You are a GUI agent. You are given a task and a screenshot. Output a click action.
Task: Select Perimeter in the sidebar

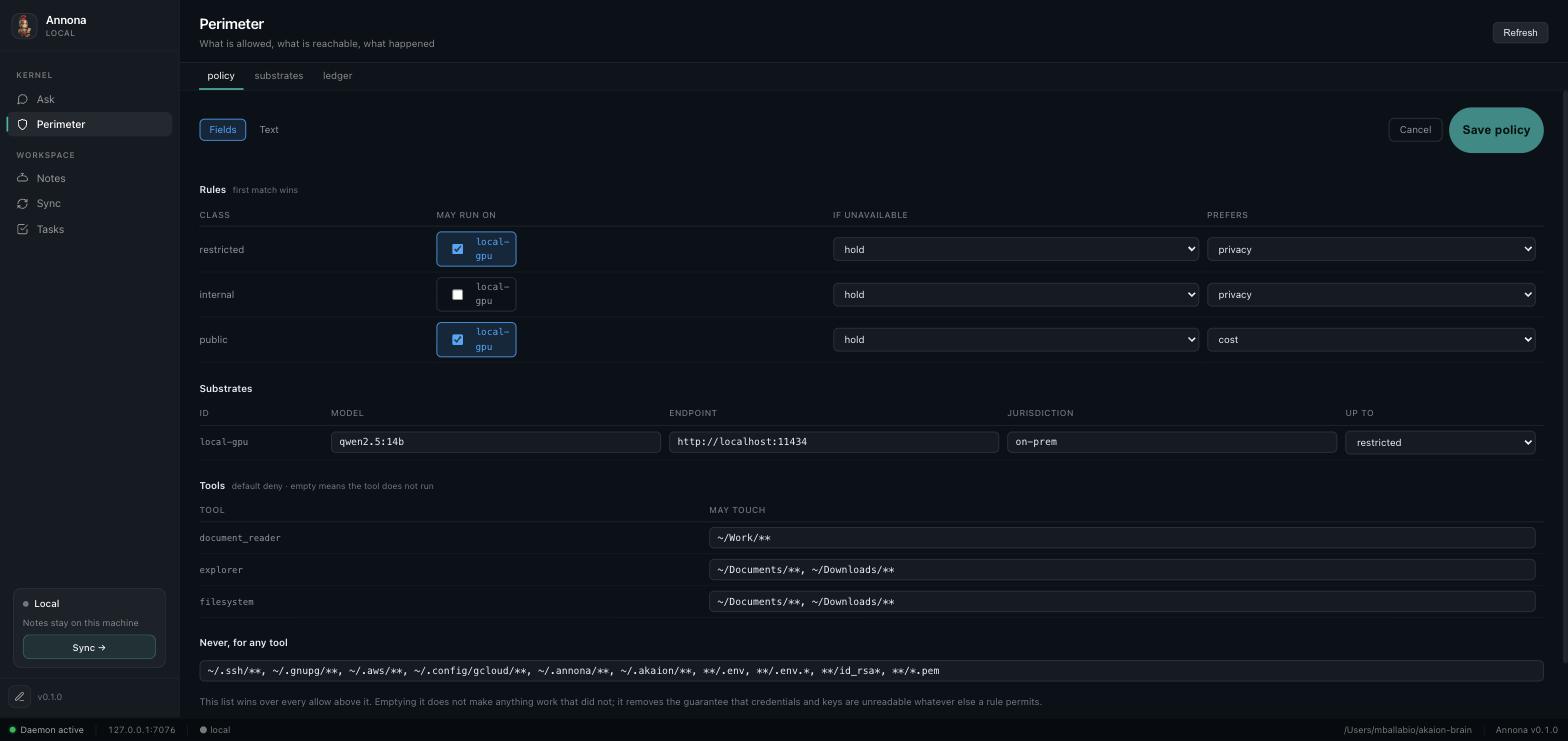(x=89, y=124)
